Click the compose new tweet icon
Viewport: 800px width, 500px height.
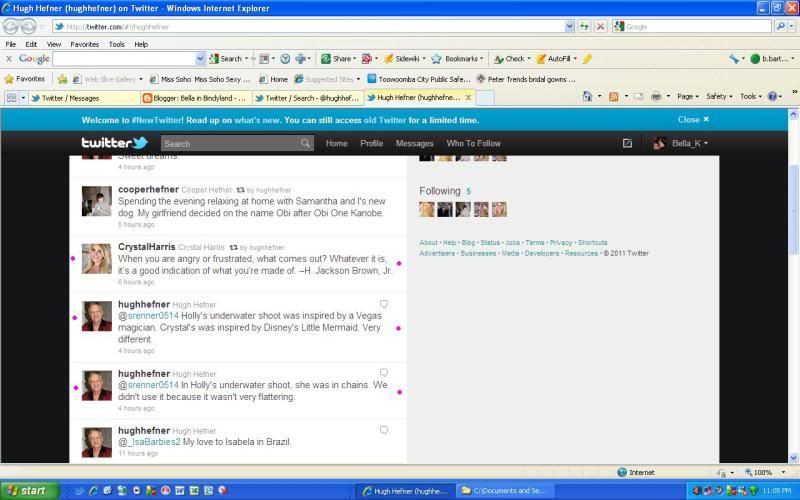point(628,143)
